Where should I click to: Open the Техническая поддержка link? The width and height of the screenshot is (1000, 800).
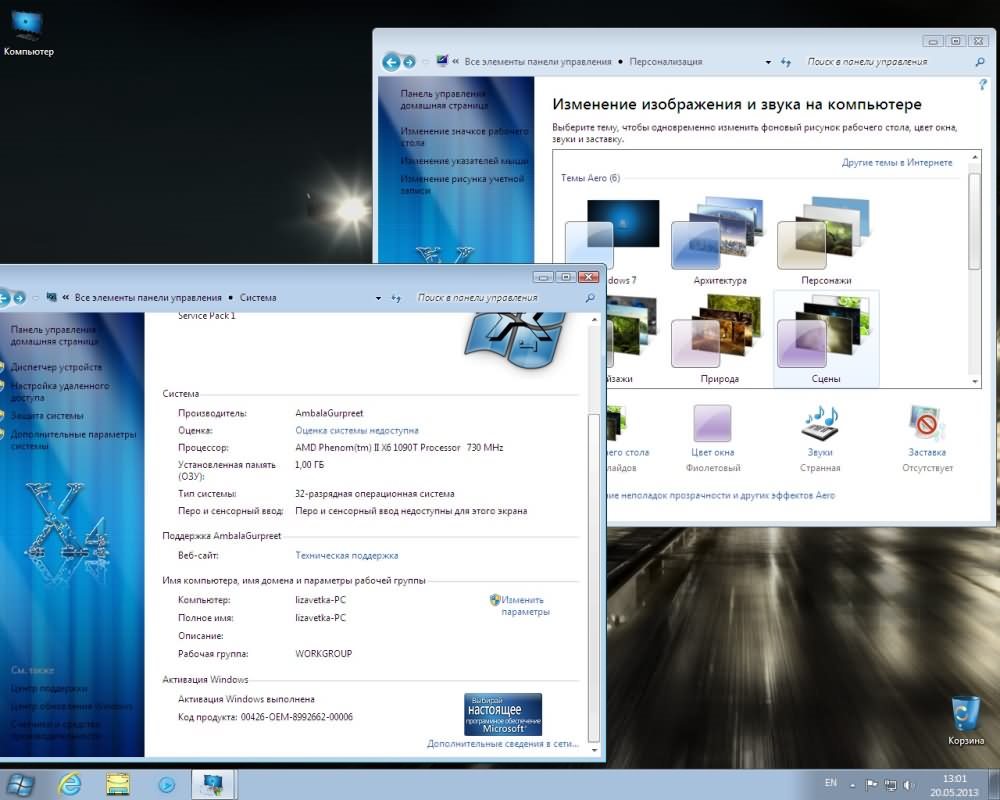[x=346, y=555]
